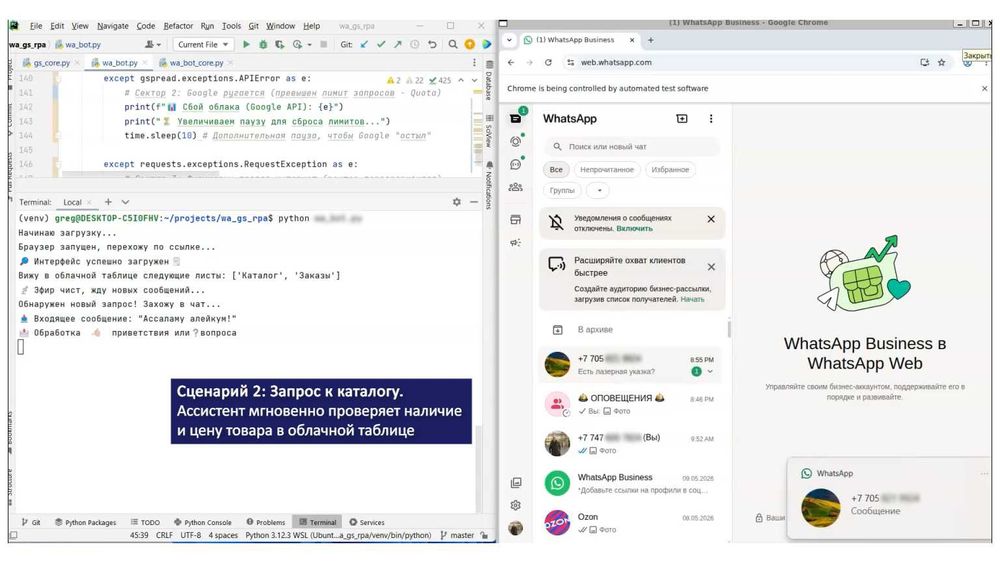Viewport: 1000px width, 563px height.
Task: Hide the terminal panel with minus icon
Action: coord(474,202)
